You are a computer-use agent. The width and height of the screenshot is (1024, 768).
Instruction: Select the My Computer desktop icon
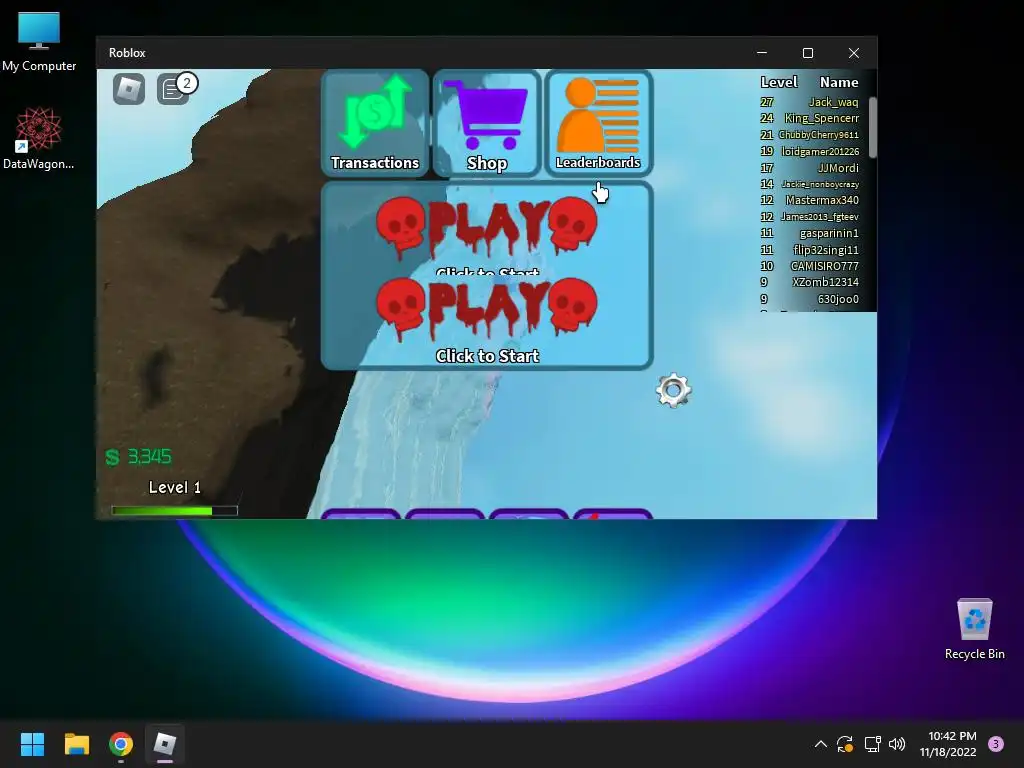39,42
